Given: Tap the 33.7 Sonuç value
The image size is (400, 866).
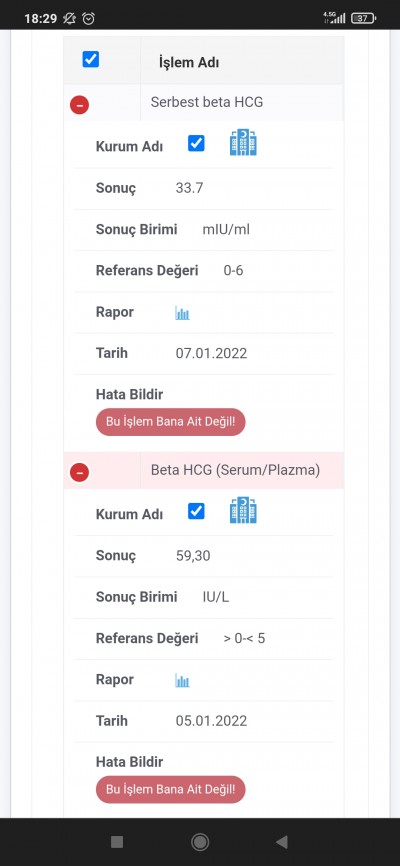Looking at the screenshot, I should click(x=190, y=188).
